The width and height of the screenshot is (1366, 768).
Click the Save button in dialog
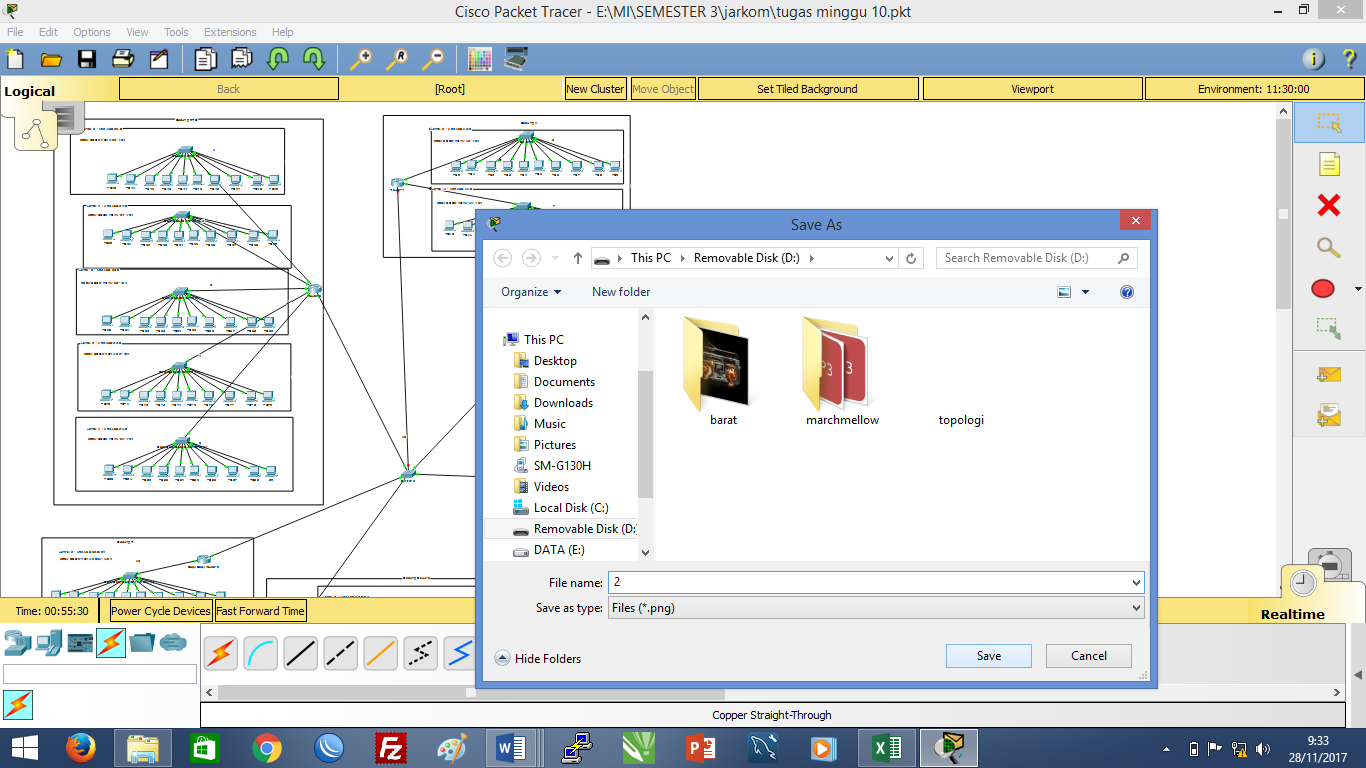point(989,656)
